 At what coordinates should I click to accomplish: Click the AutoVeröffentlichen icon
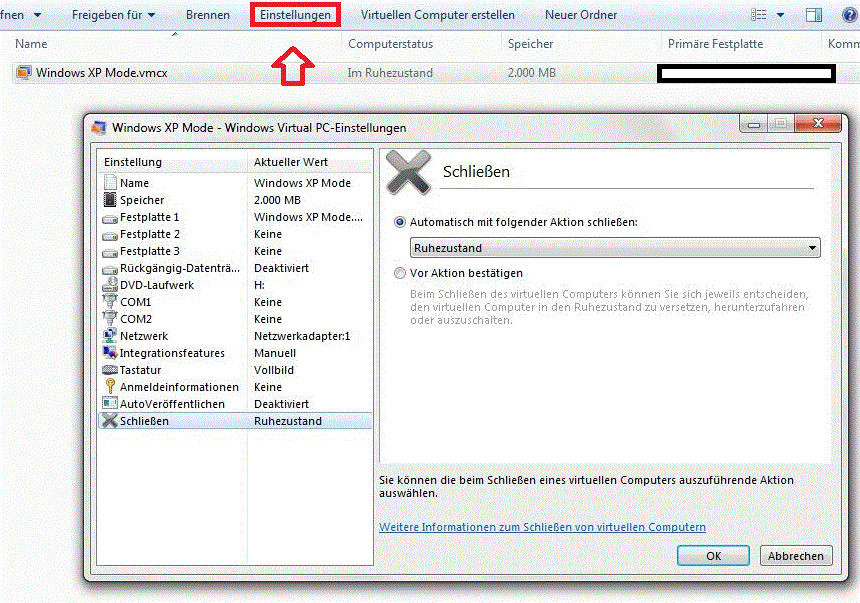(x=110, y=403)
